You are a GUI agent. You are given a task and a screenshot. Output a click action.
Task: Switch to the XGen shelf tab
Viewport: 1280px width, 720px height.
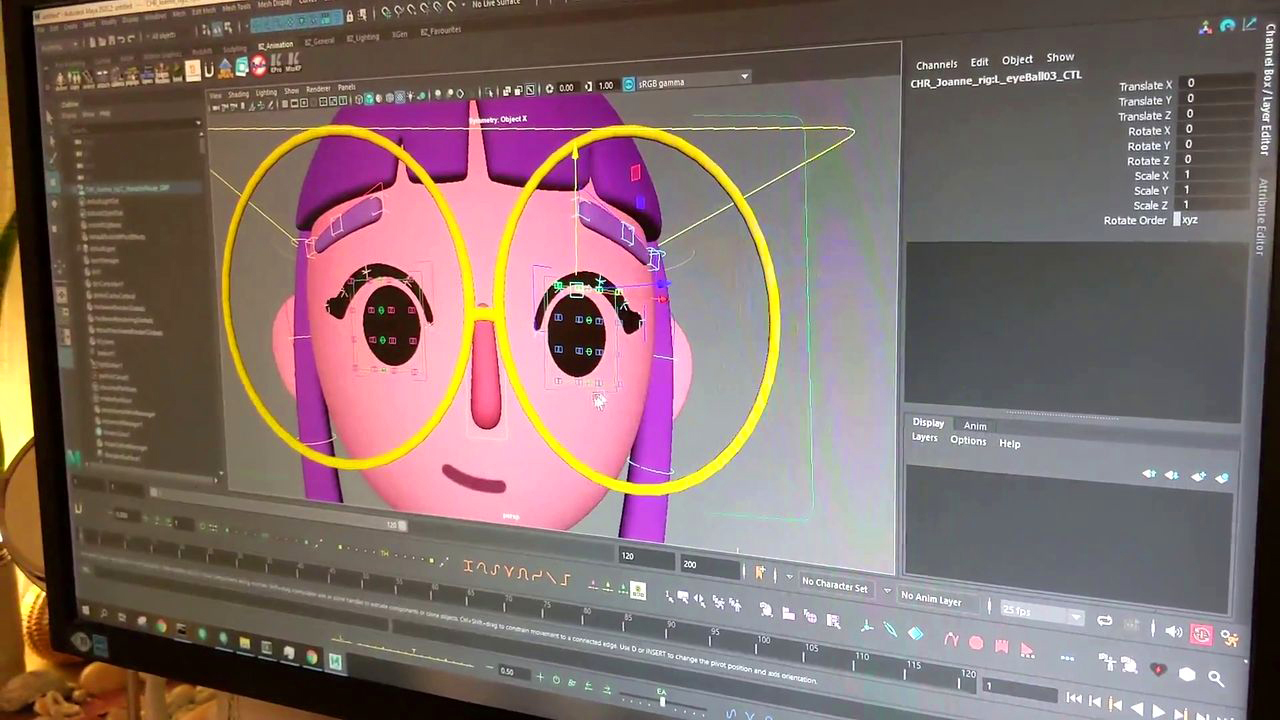(400, 35)
